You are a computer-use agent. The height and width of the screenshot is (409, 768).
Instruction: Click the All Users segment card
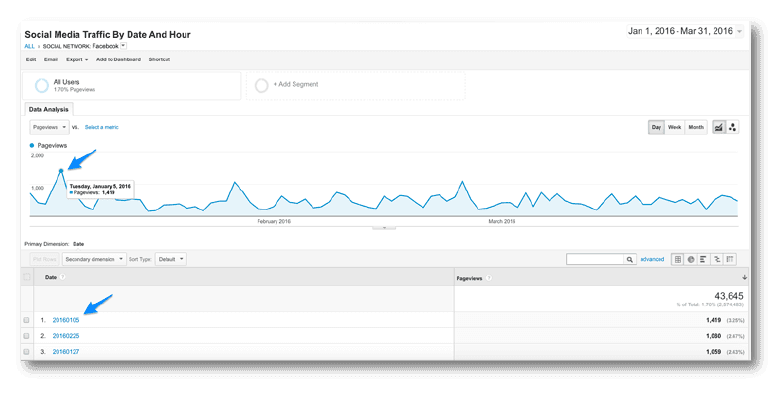pyautogui.click(x=132, y=86)
